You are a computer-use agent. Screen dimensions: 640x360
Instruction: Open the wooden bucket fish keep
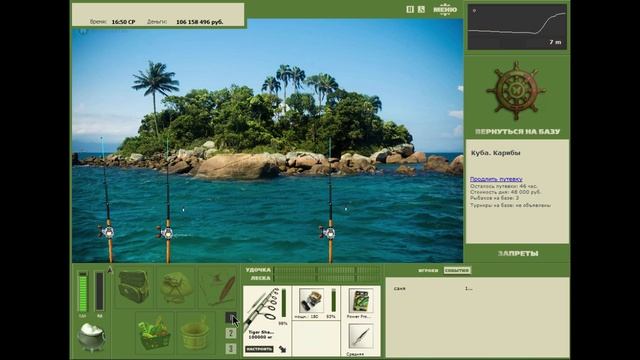pos(195,333)
